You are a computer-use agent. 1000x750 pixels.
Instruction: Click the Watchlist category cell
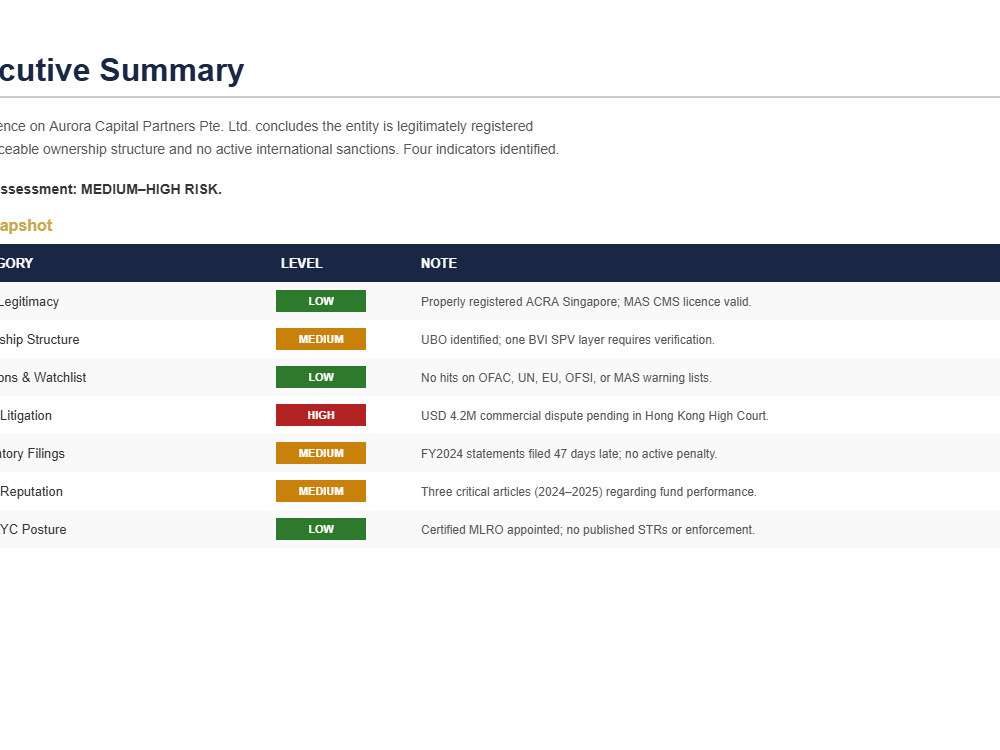(x=43, y=378)
